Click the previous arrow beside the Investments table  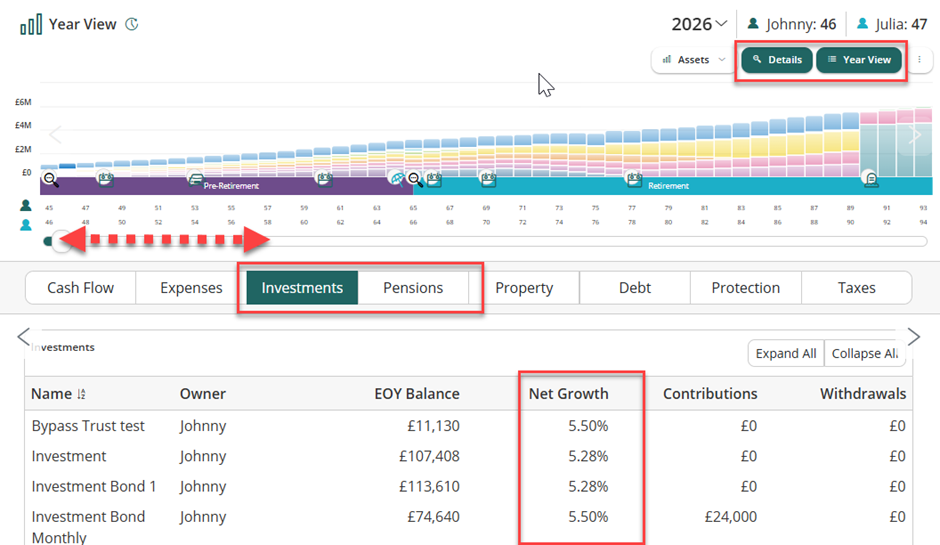[24, 336]
